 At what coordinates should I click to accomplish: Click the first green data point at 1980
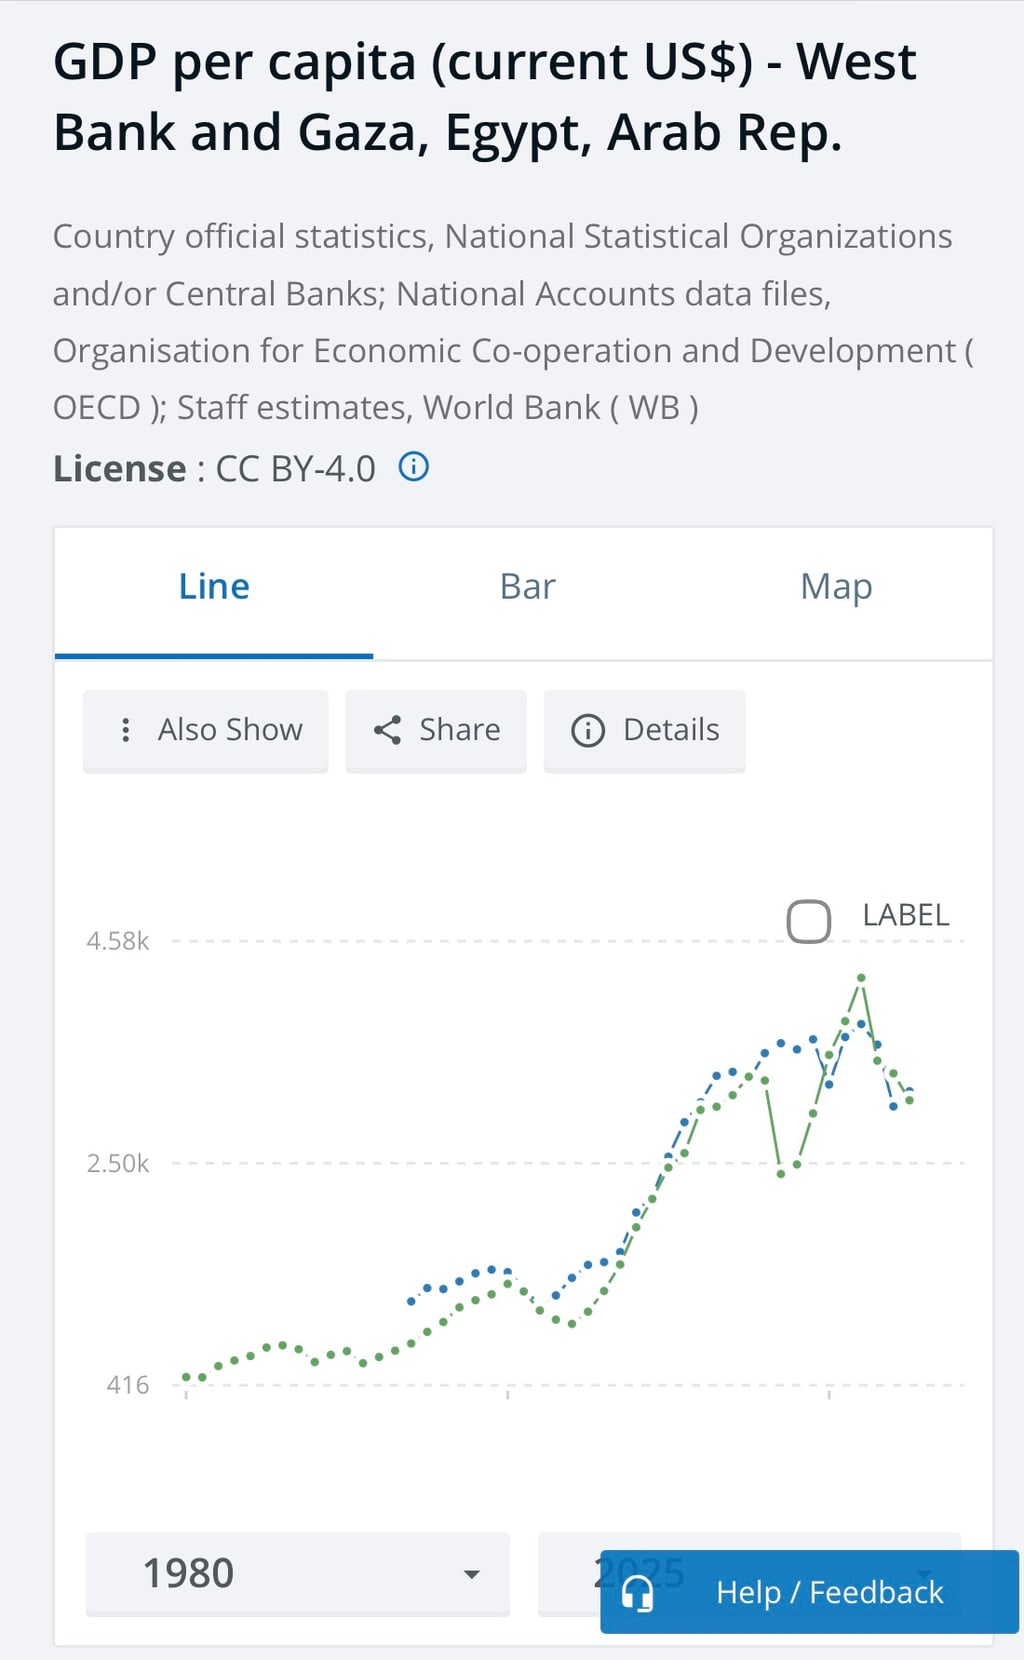point(186,1377)
